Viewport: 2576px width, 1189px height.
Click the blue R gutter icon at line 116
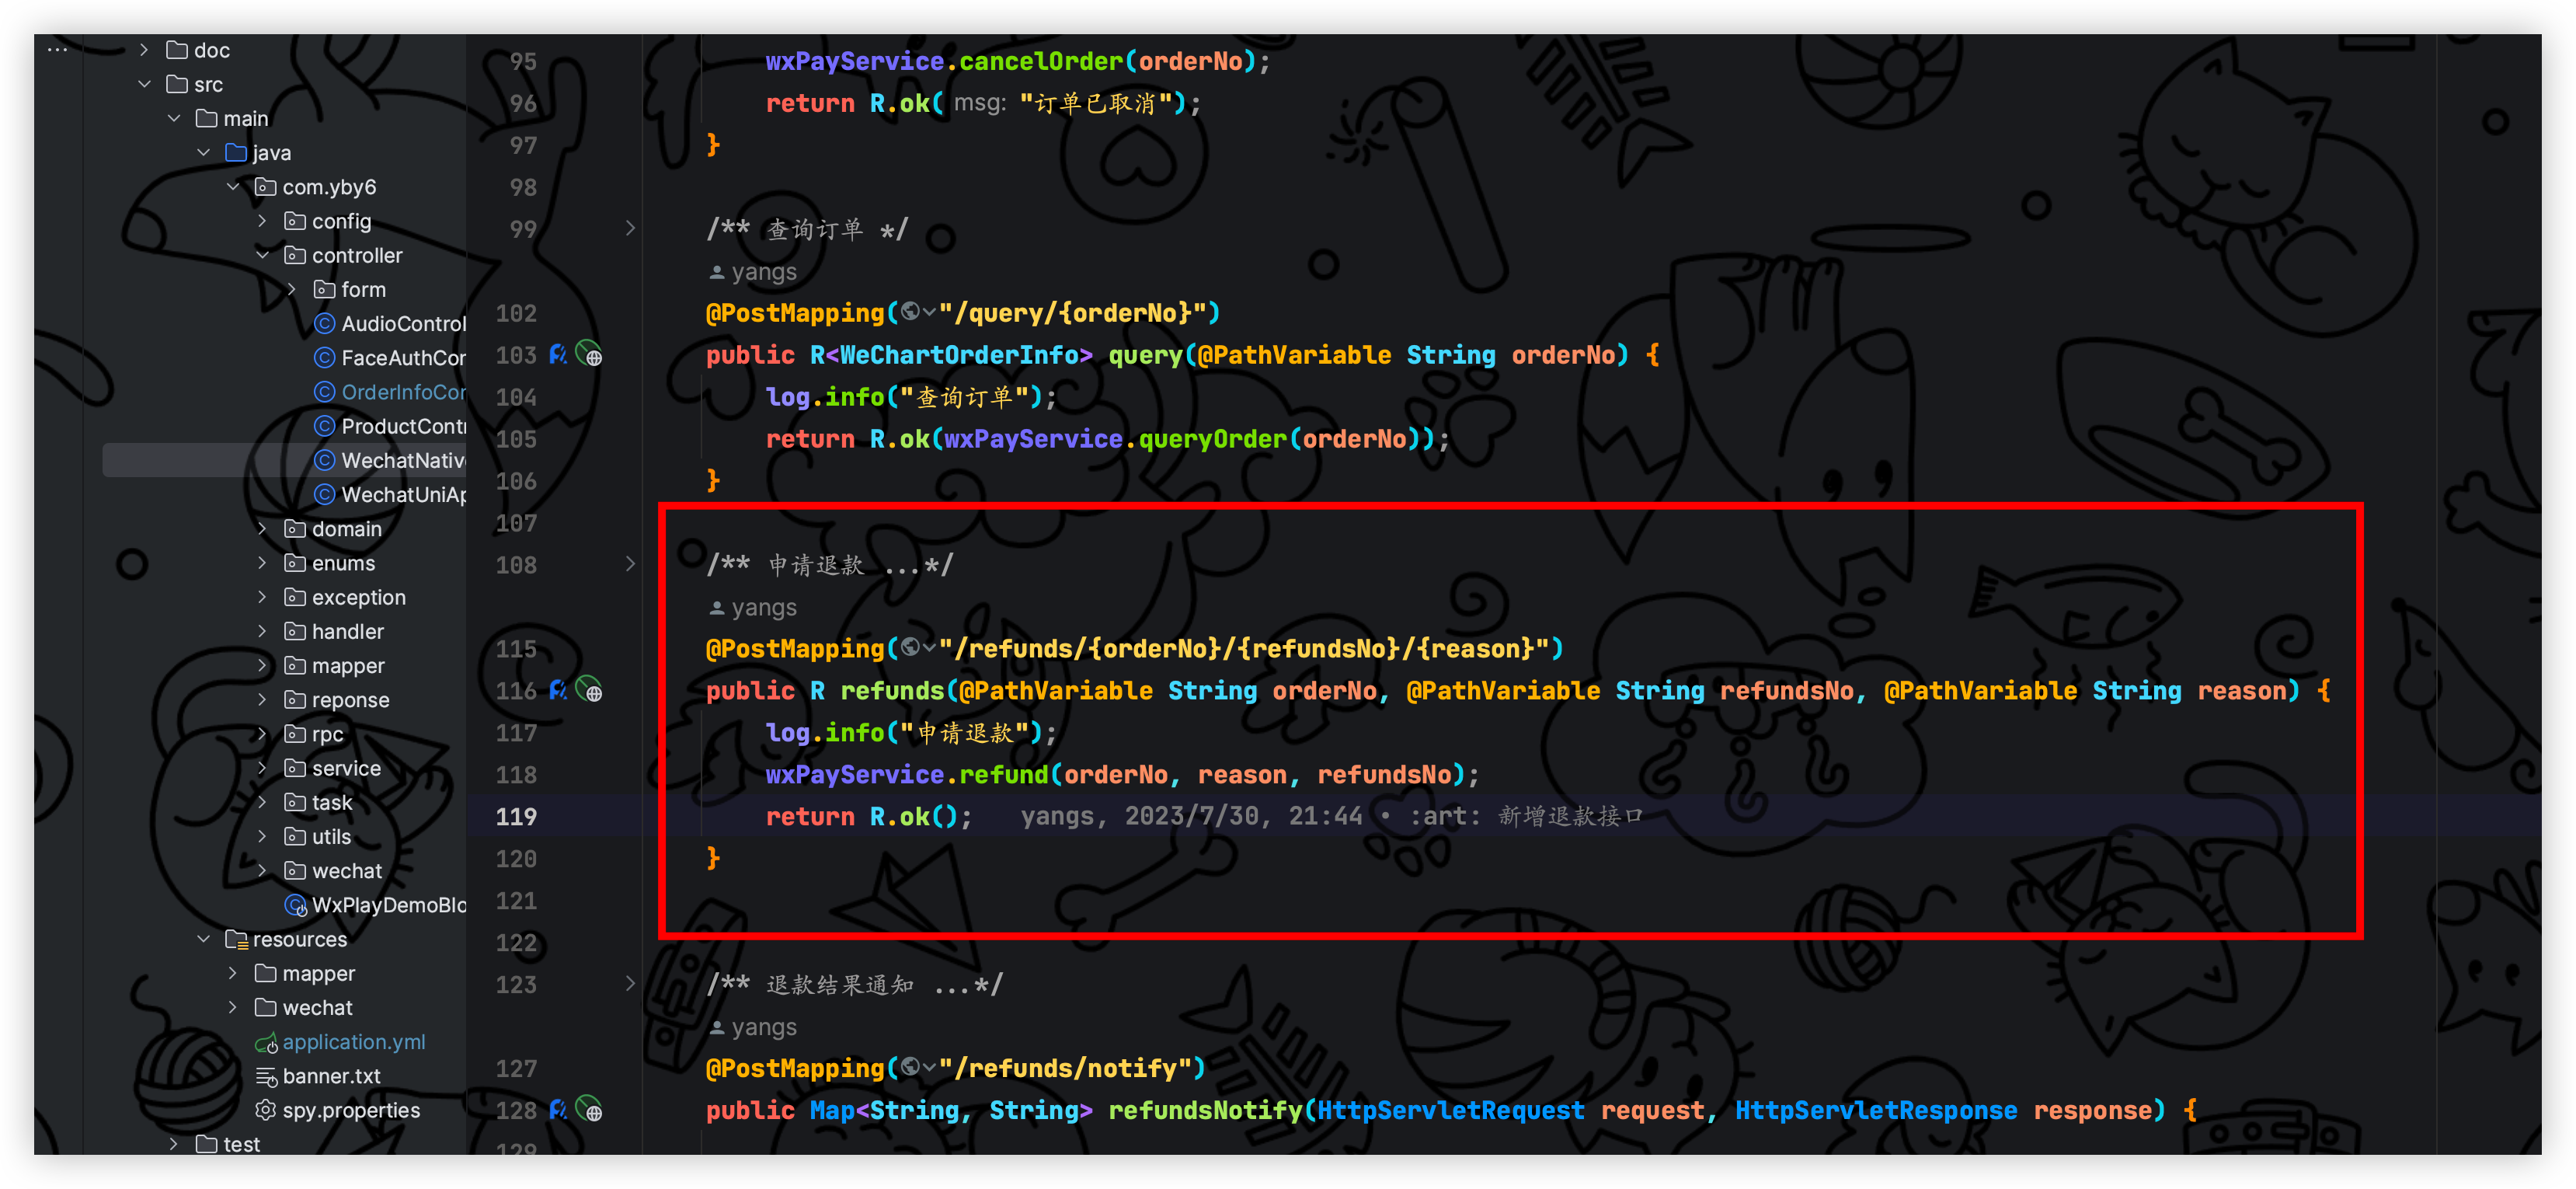(558, 690)
